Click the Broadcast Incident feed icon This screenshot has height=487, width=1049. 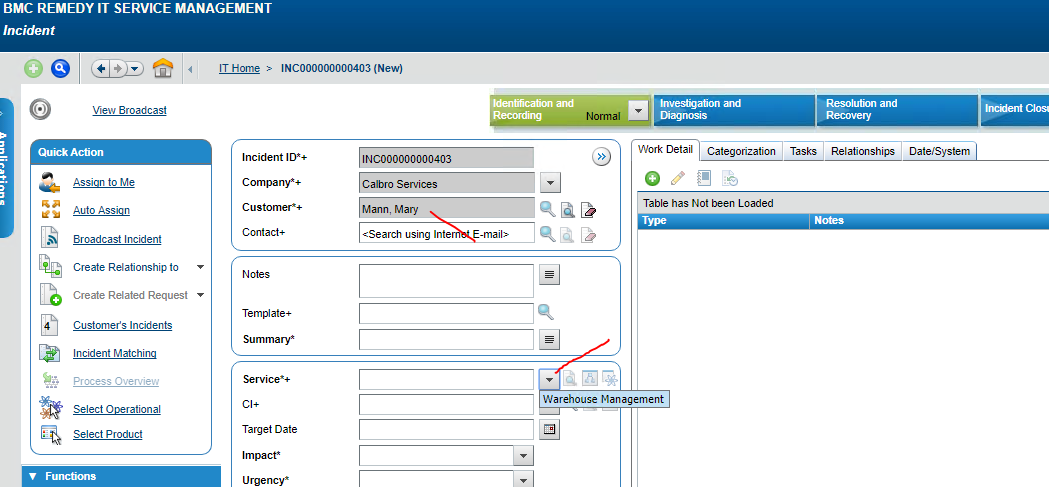point(51,237)
